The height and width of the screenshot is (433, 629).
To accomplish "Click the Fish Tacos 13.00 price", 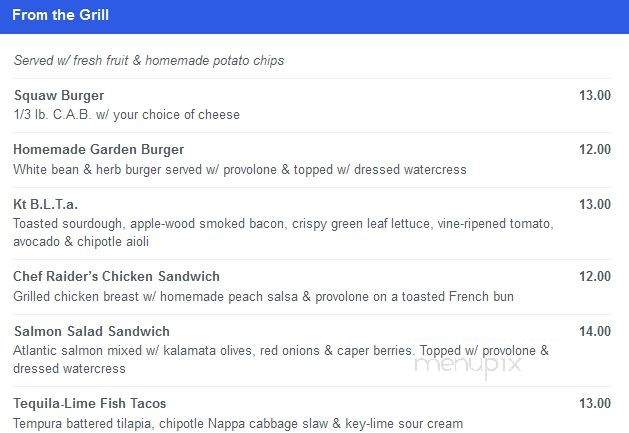I will click(595, 403).
